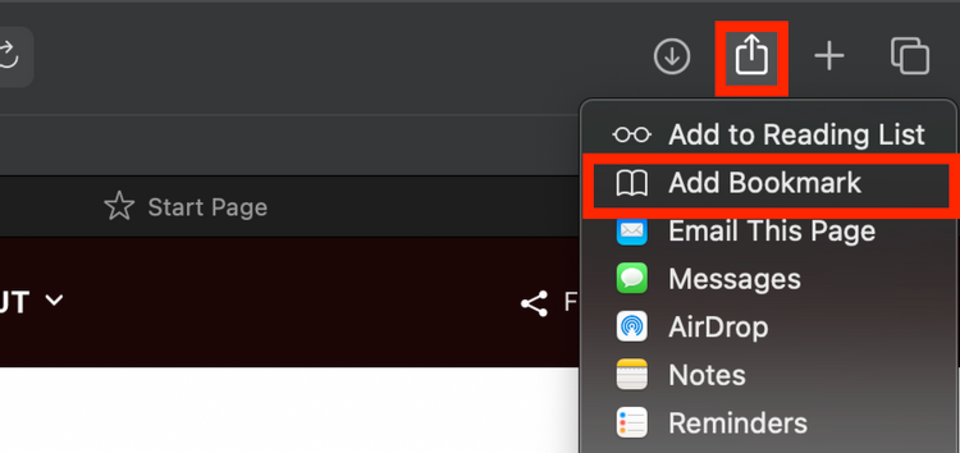
Task: Choose Add Bookmark from share menu
Action: click(768, 183)
